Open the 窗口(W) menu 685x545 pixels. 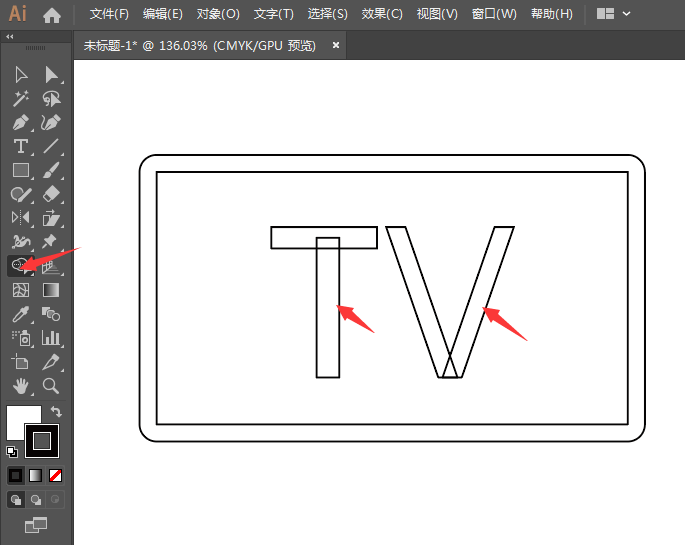tap(494, 14)
